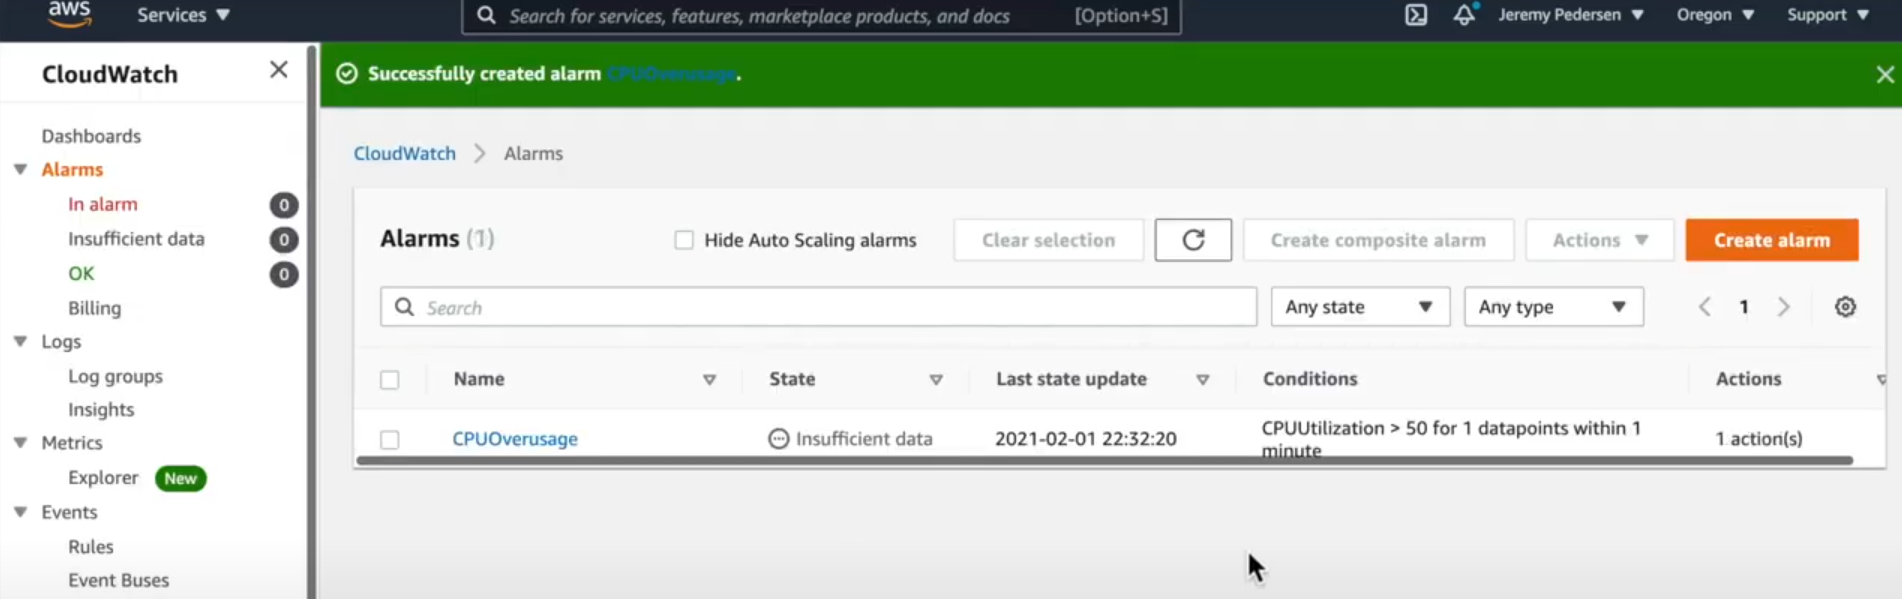
Task: Open Insufficient data sidebar item
Action: pyautogui.click(x=136, y=239)
